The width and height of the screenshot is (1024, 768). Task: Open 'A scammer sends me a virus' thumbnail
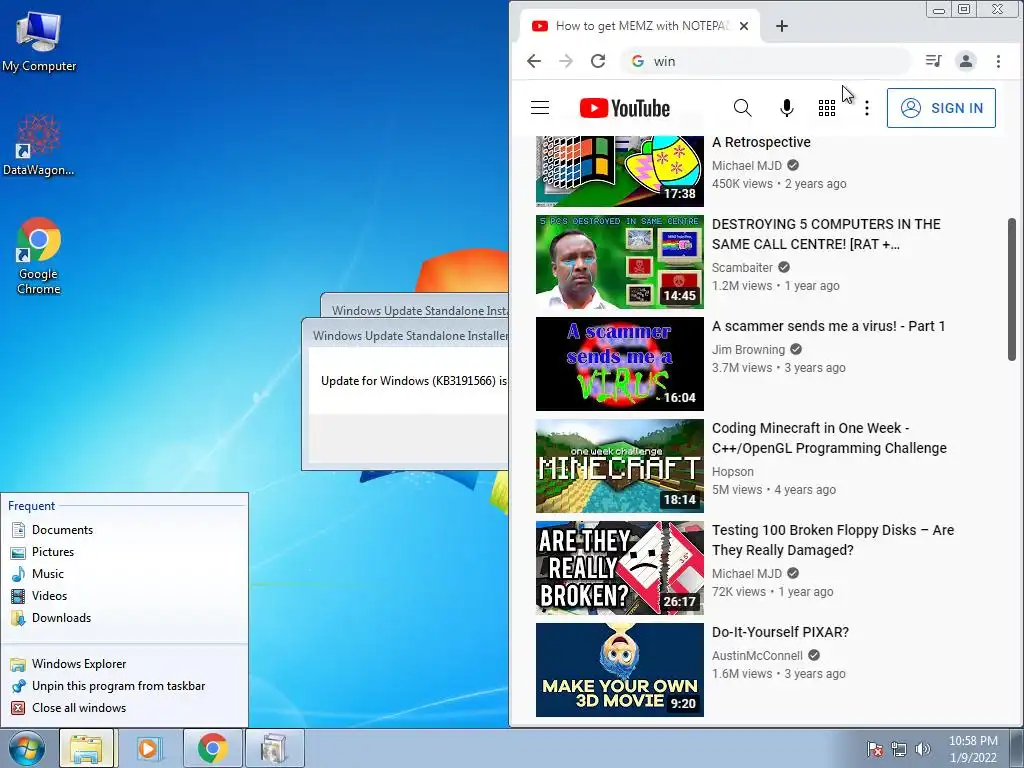click(620, 364)
